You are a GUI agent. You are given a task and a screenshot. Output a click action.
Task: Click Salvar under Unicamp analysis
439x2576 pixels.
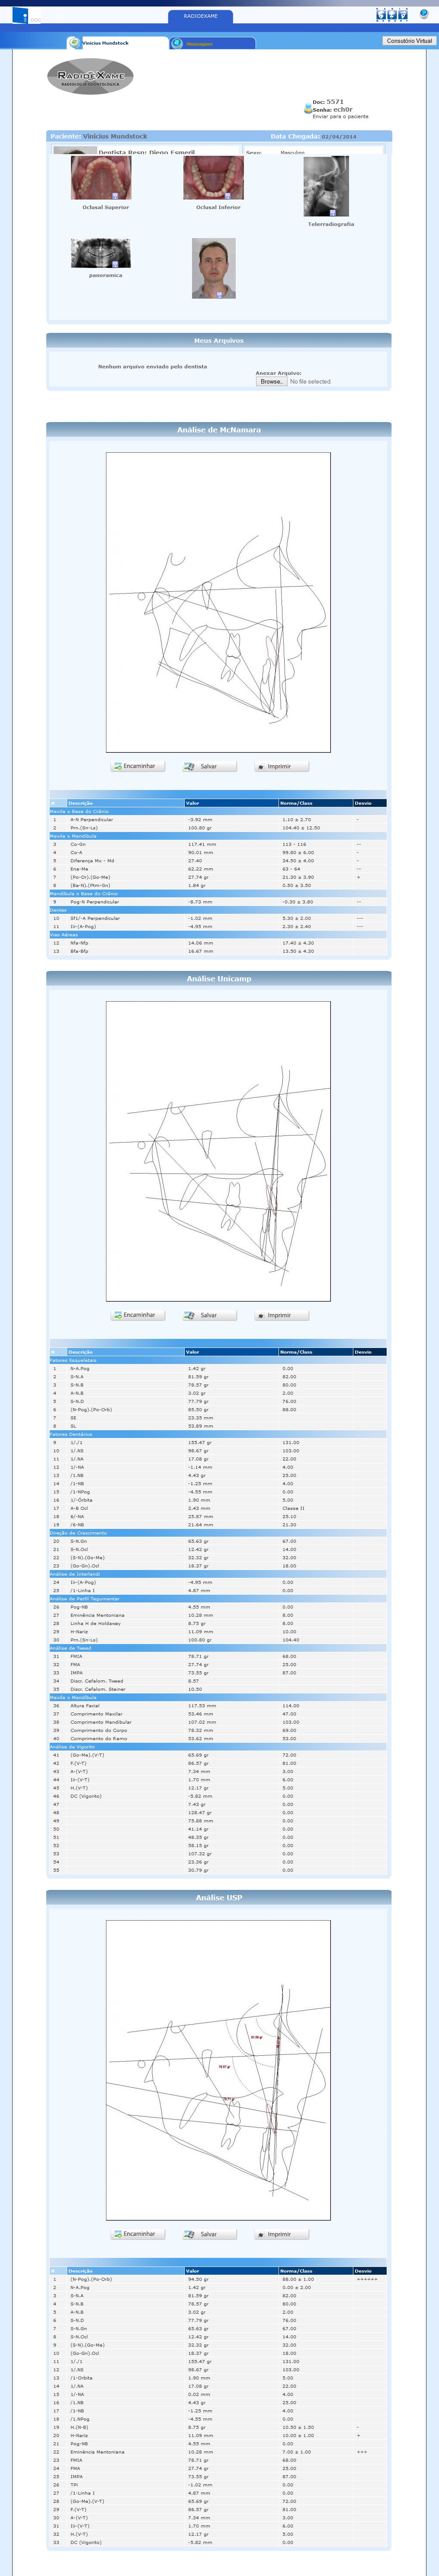tap(209, 1315)
